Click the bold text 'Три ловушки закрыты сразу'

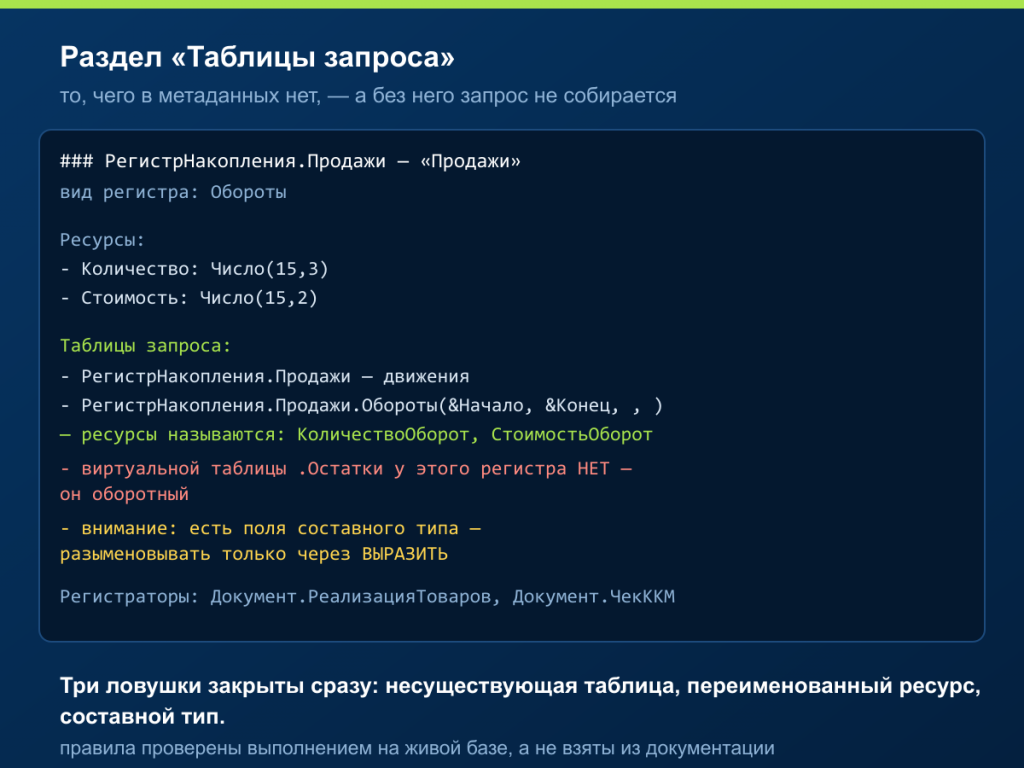point(219,686)
